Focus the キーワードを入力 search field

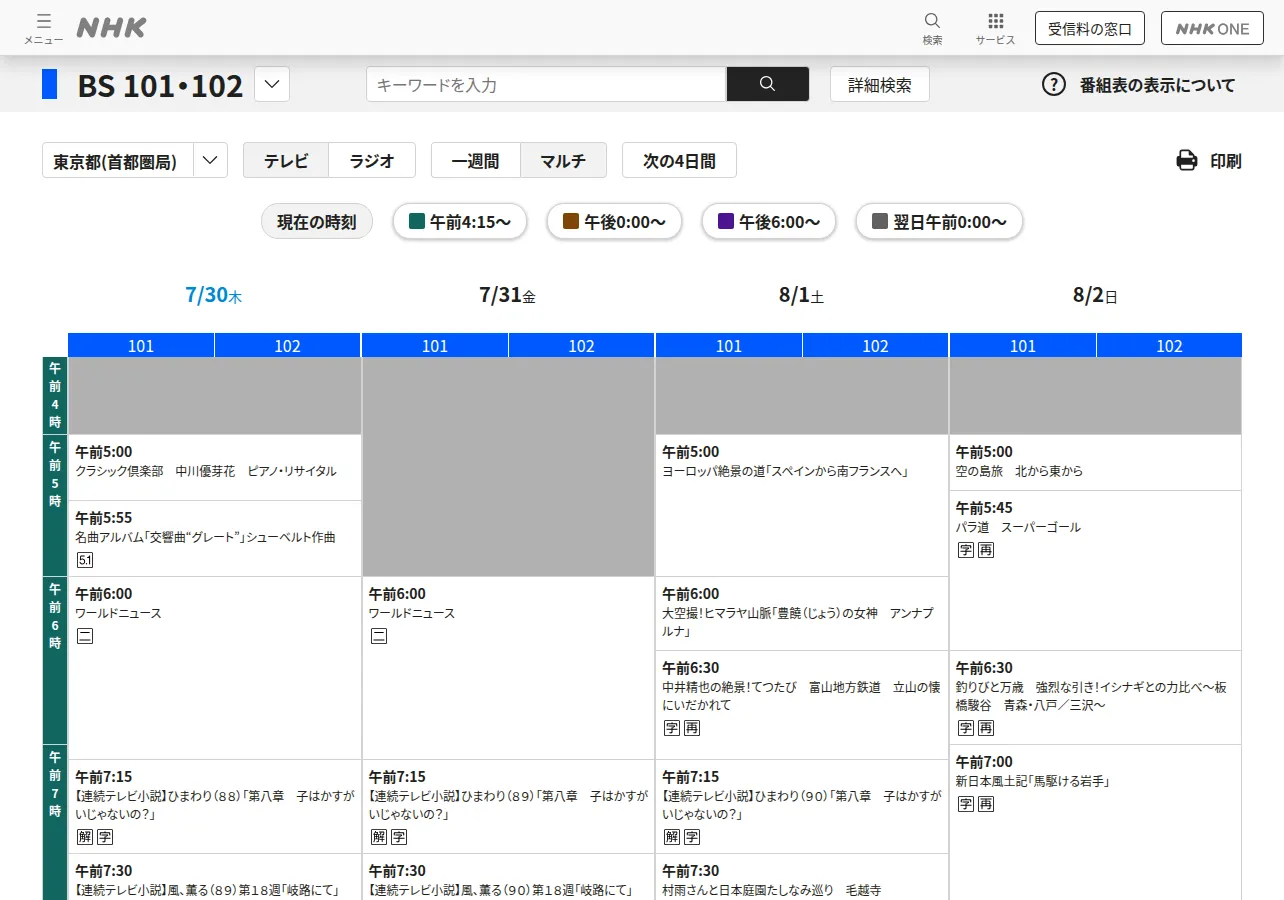(x=546, y=84)
